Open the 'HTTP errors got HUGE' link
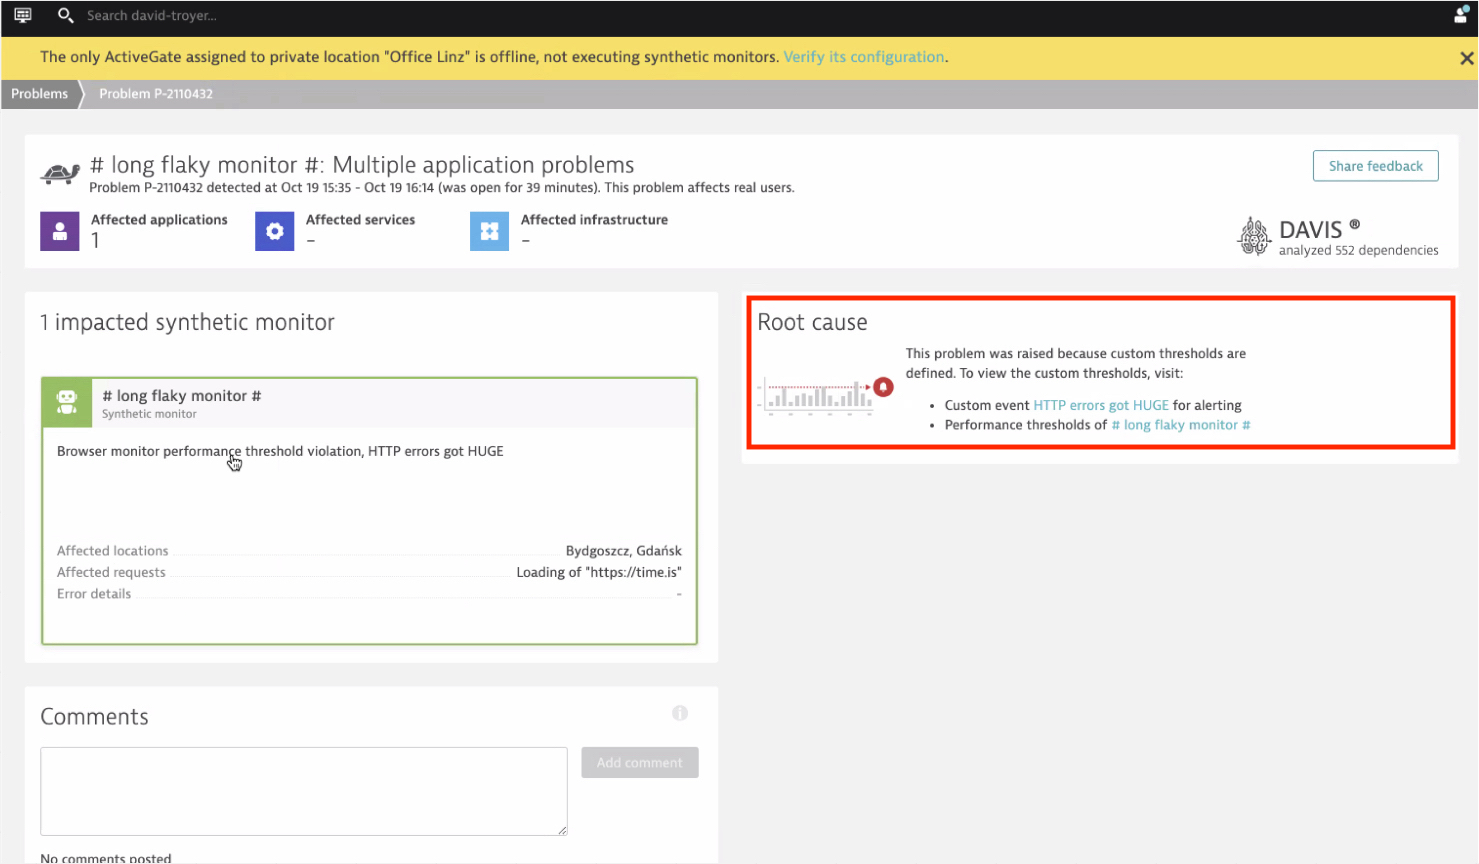 click(x=1101, y=405)
